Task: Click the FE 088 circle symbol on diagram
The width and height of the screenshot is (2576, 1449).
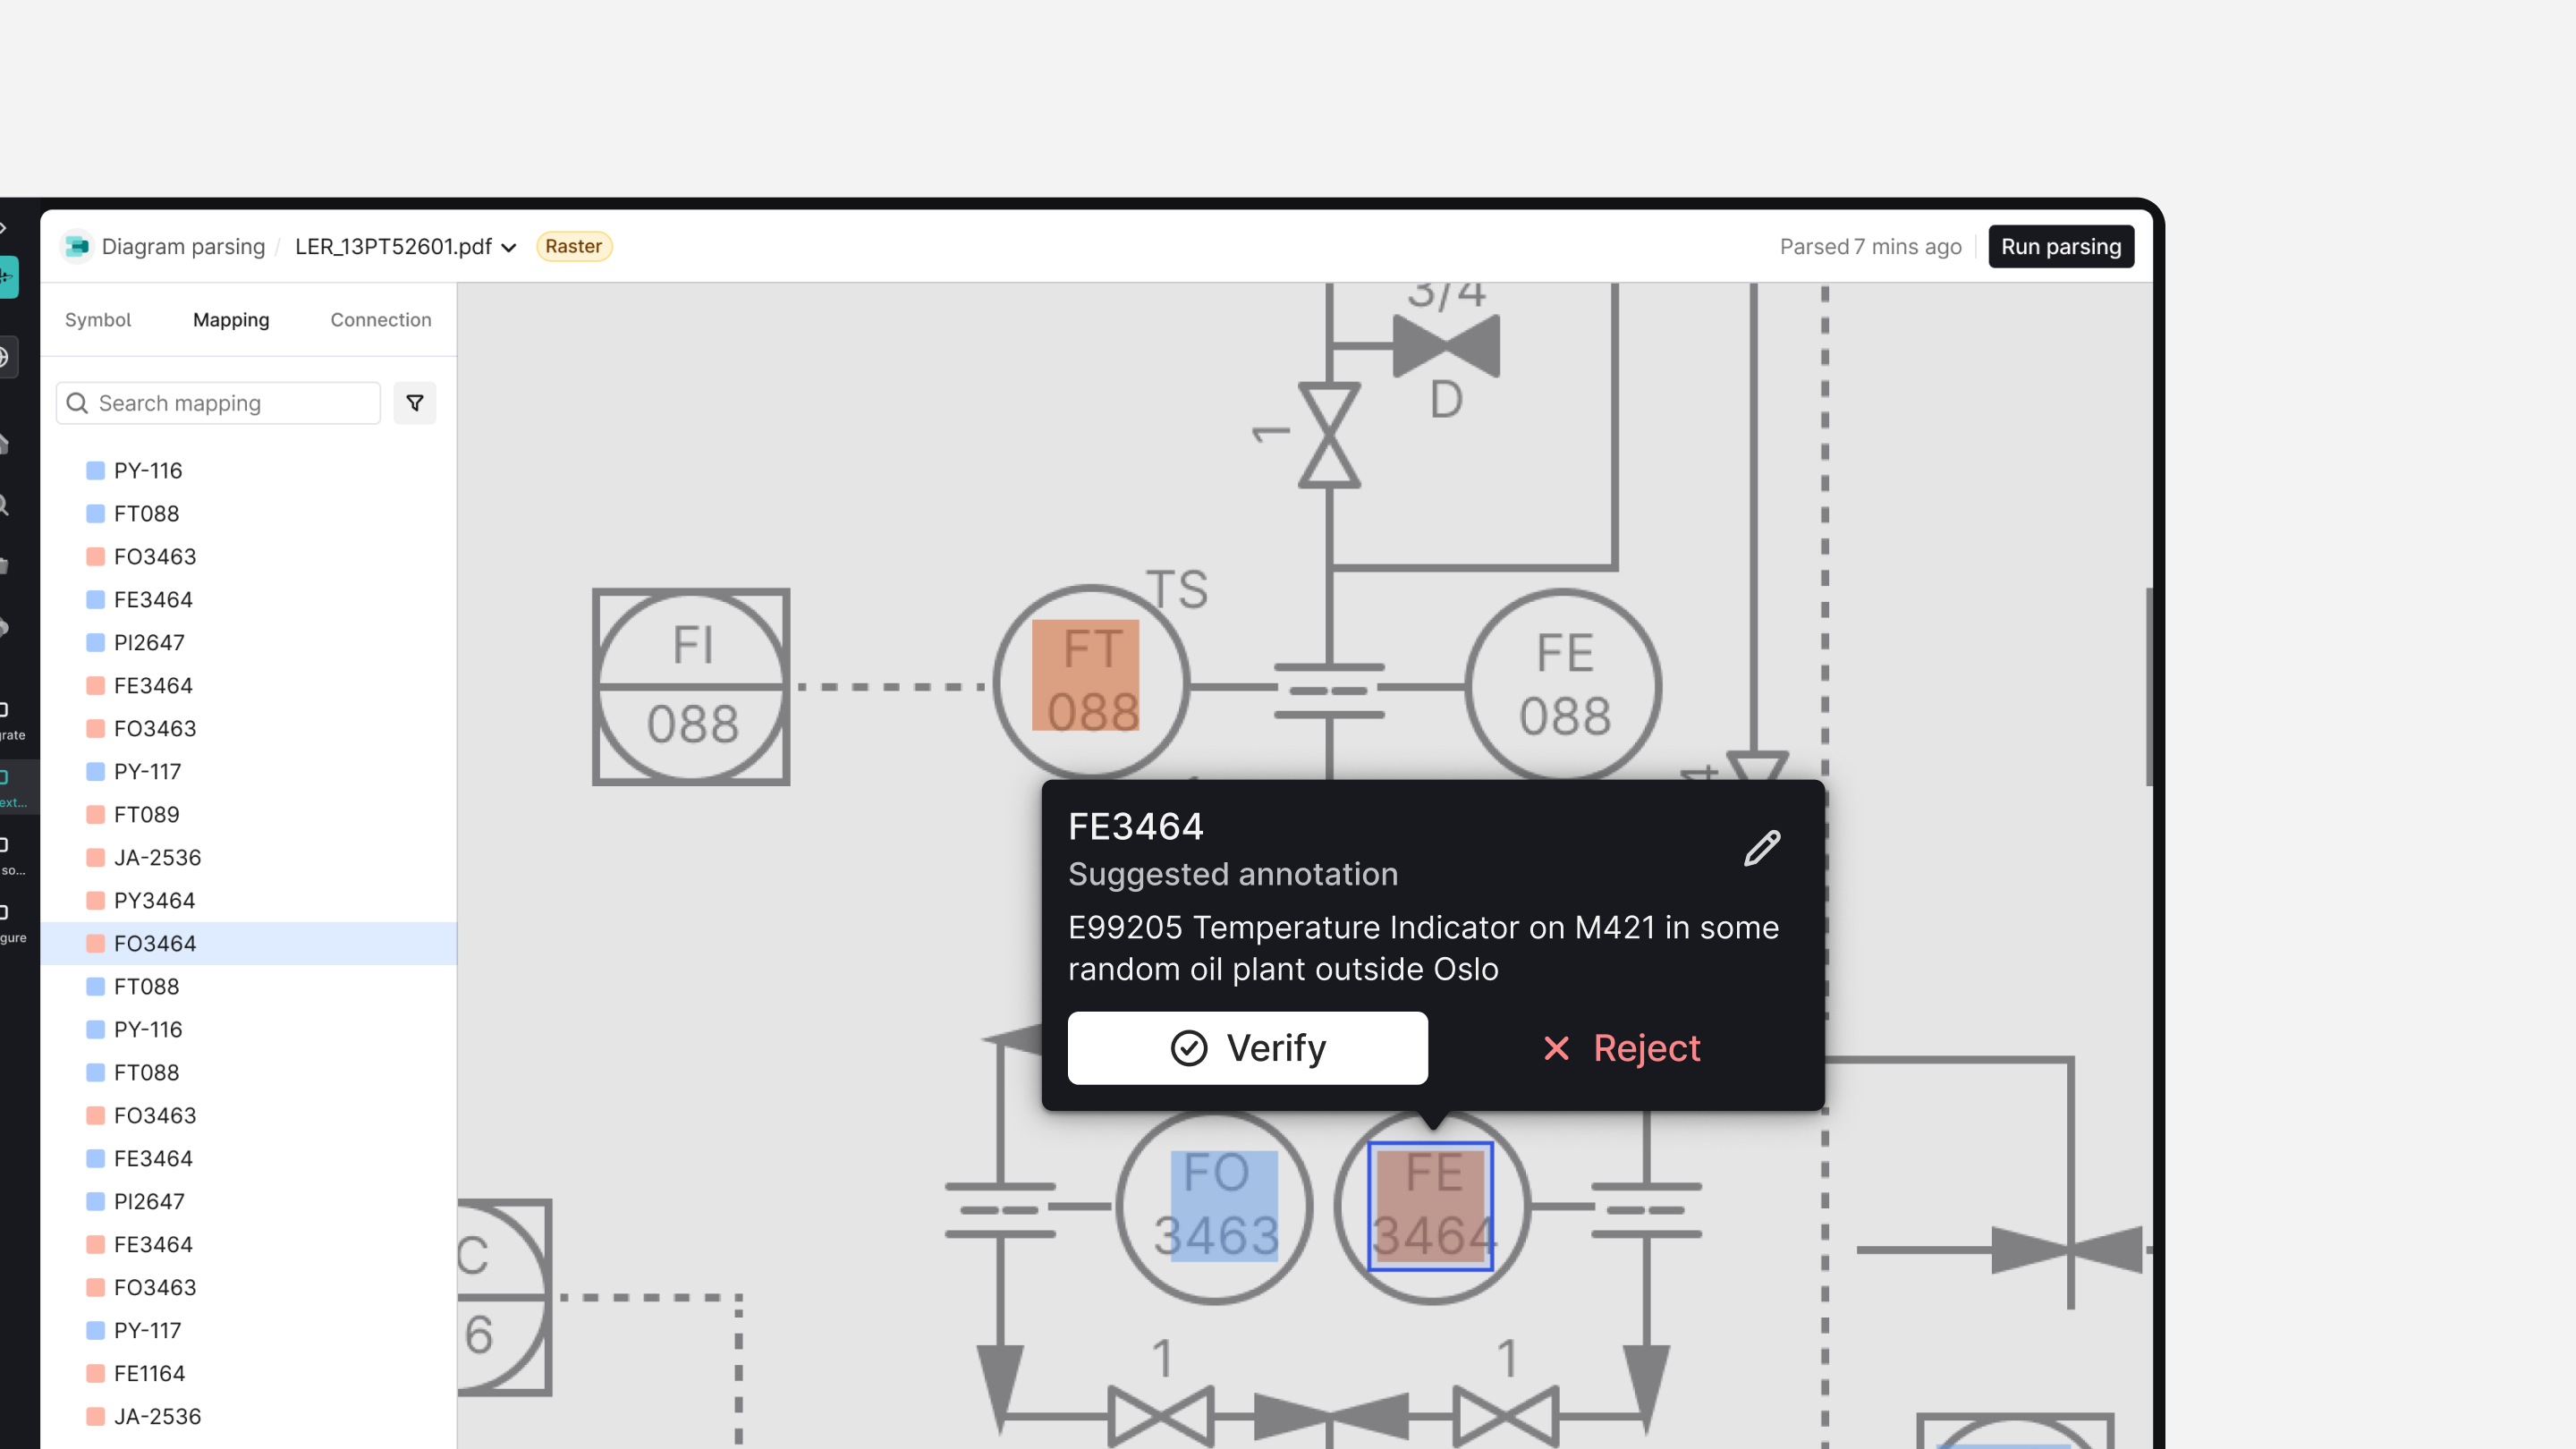Action: pos(1564,685)
